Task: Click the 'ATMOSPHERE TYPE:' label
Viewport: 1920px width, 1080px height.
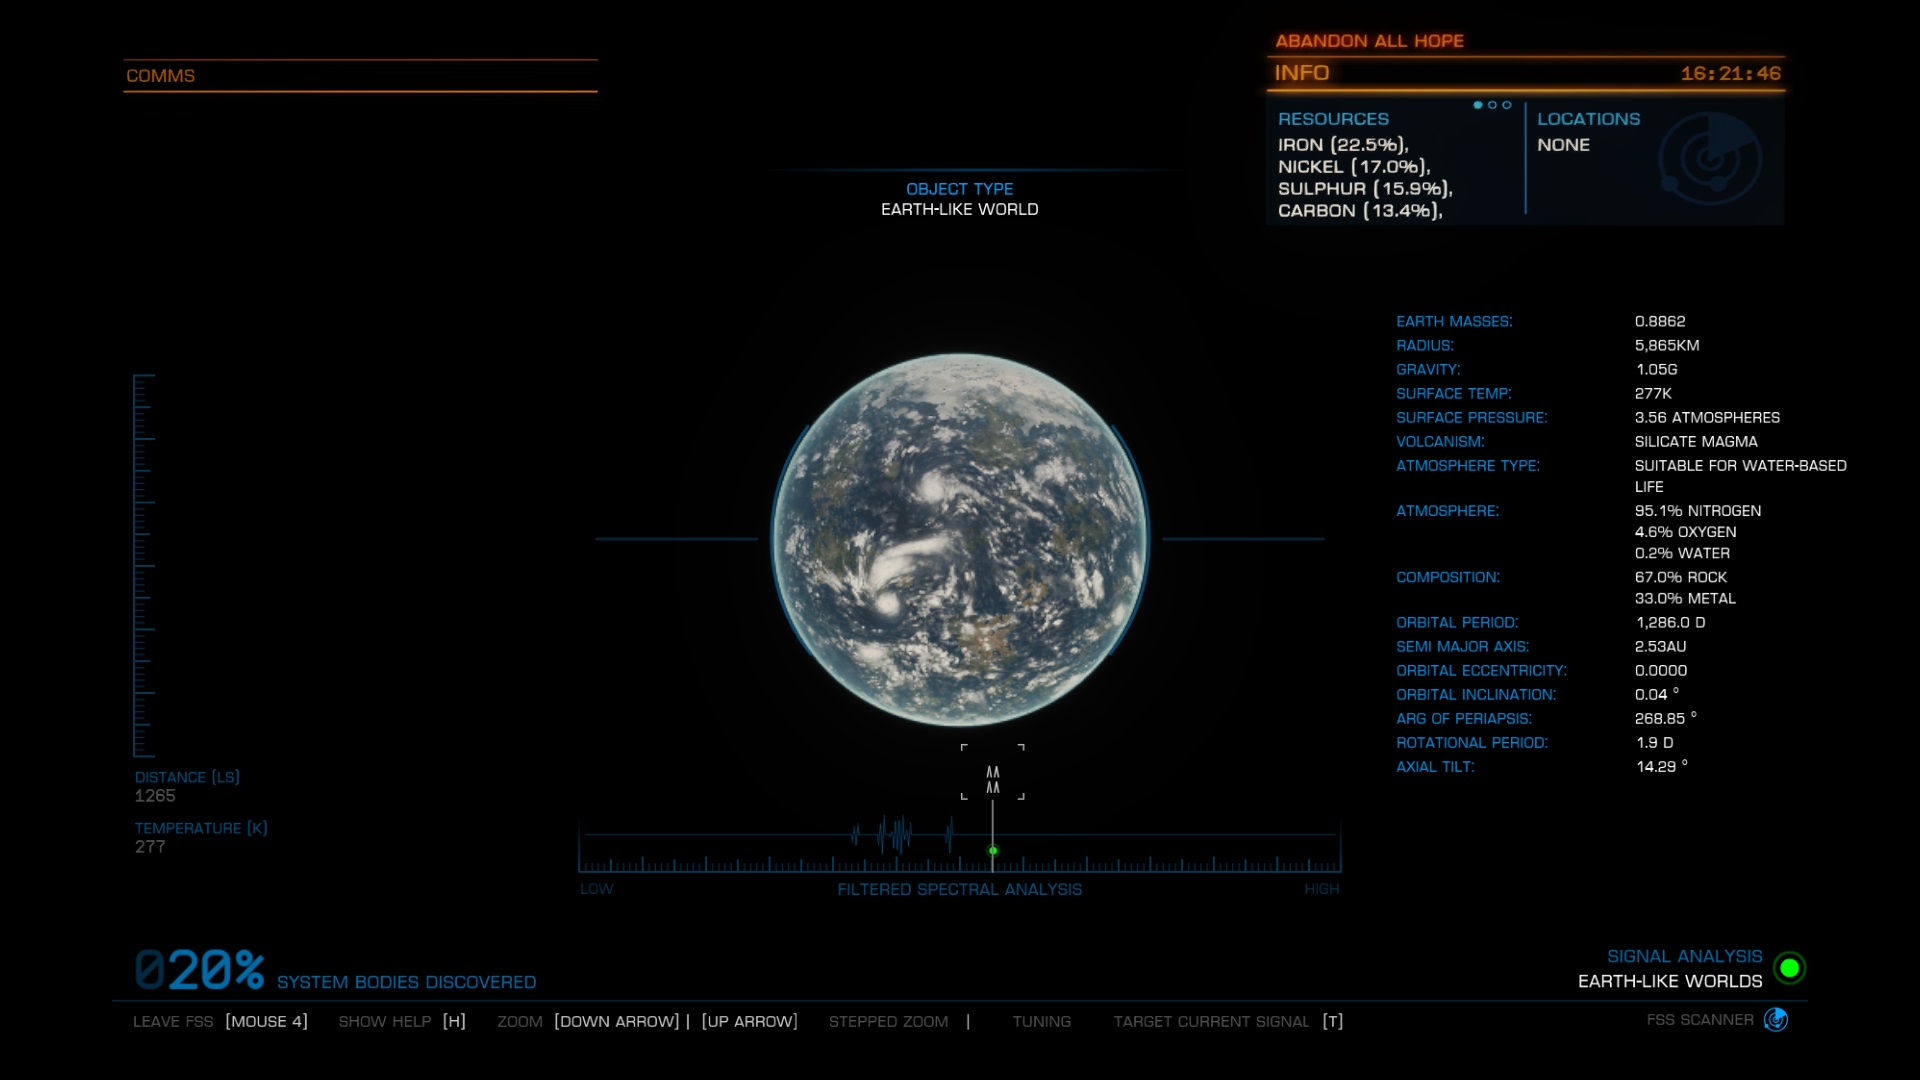Action: (x=1467, y=465)
